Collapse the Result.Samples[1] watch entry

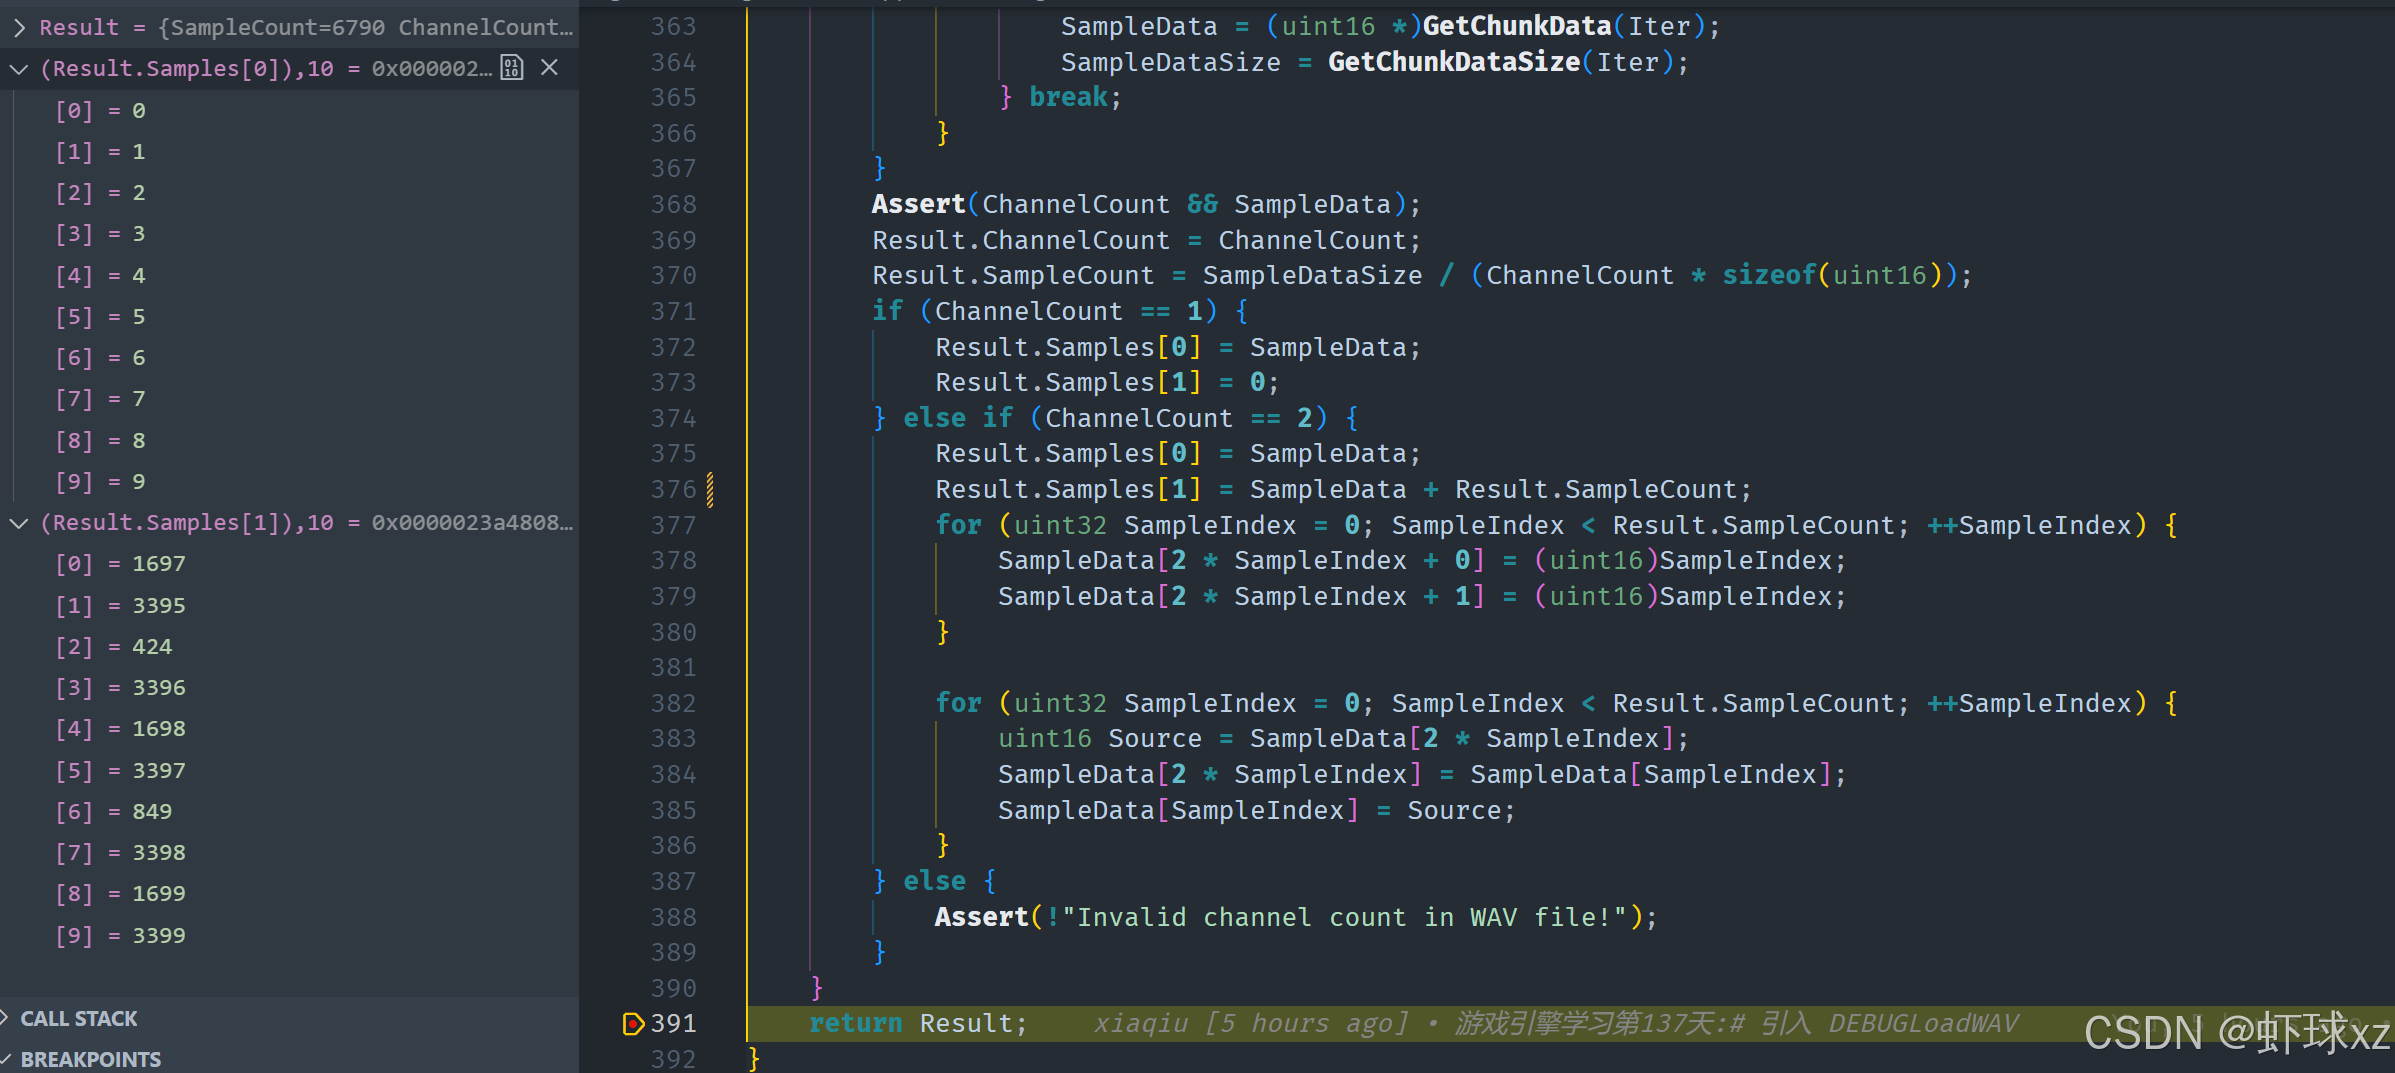click(19, 523)
